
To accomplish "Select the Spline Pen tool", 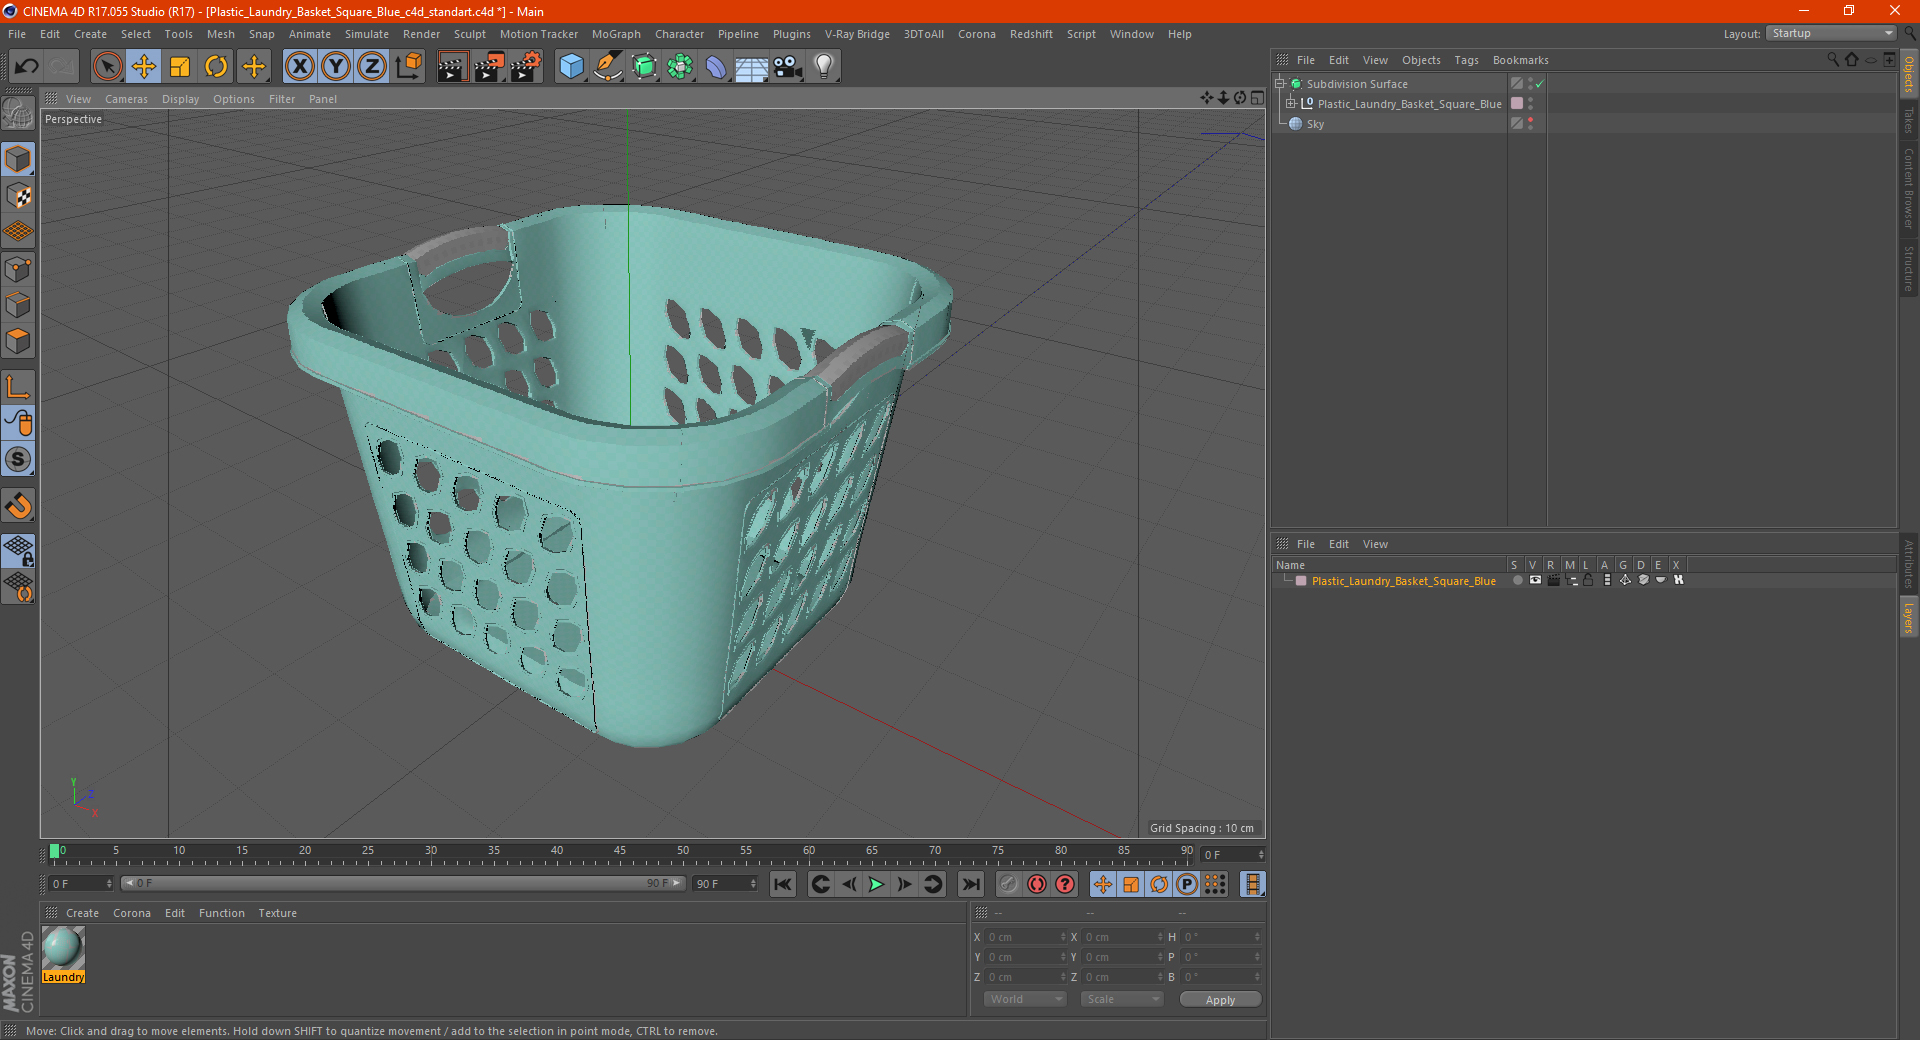I will [607, 67].
